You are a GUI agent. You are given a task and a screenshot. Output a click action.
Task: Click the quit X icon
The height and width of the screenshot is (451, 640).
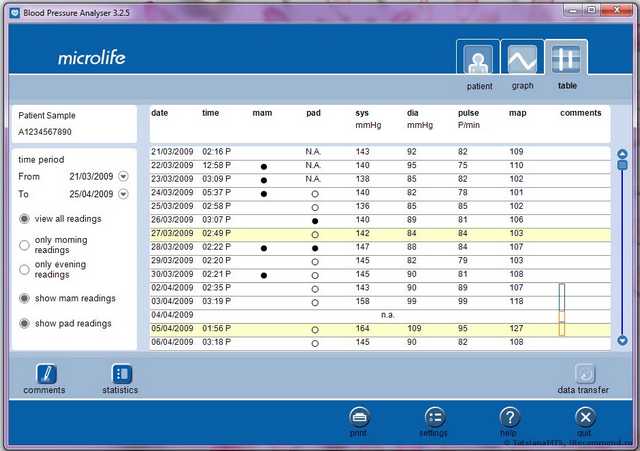pyautogui.click(x=585, y=417)
